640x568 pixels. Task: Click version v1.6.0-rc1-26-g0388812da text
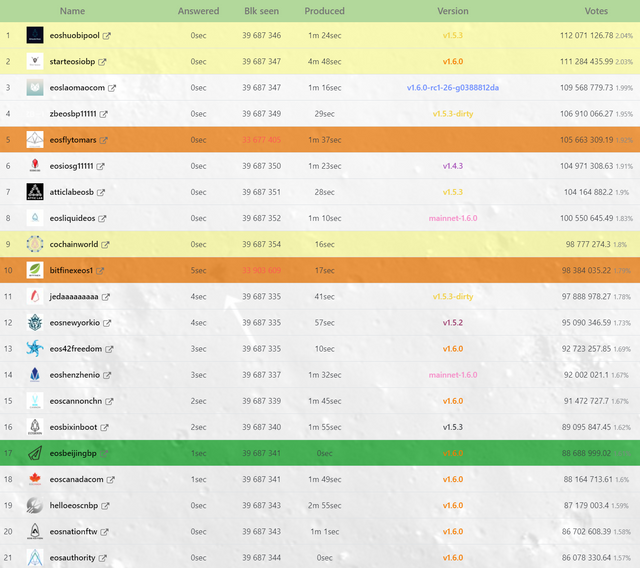(x=453, y=88)
